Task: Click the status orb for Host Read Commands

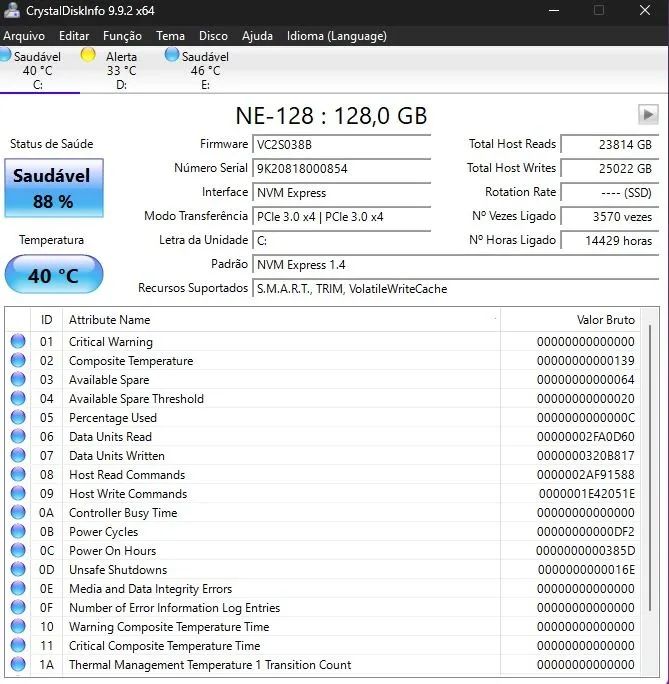Action: [18, 474]
